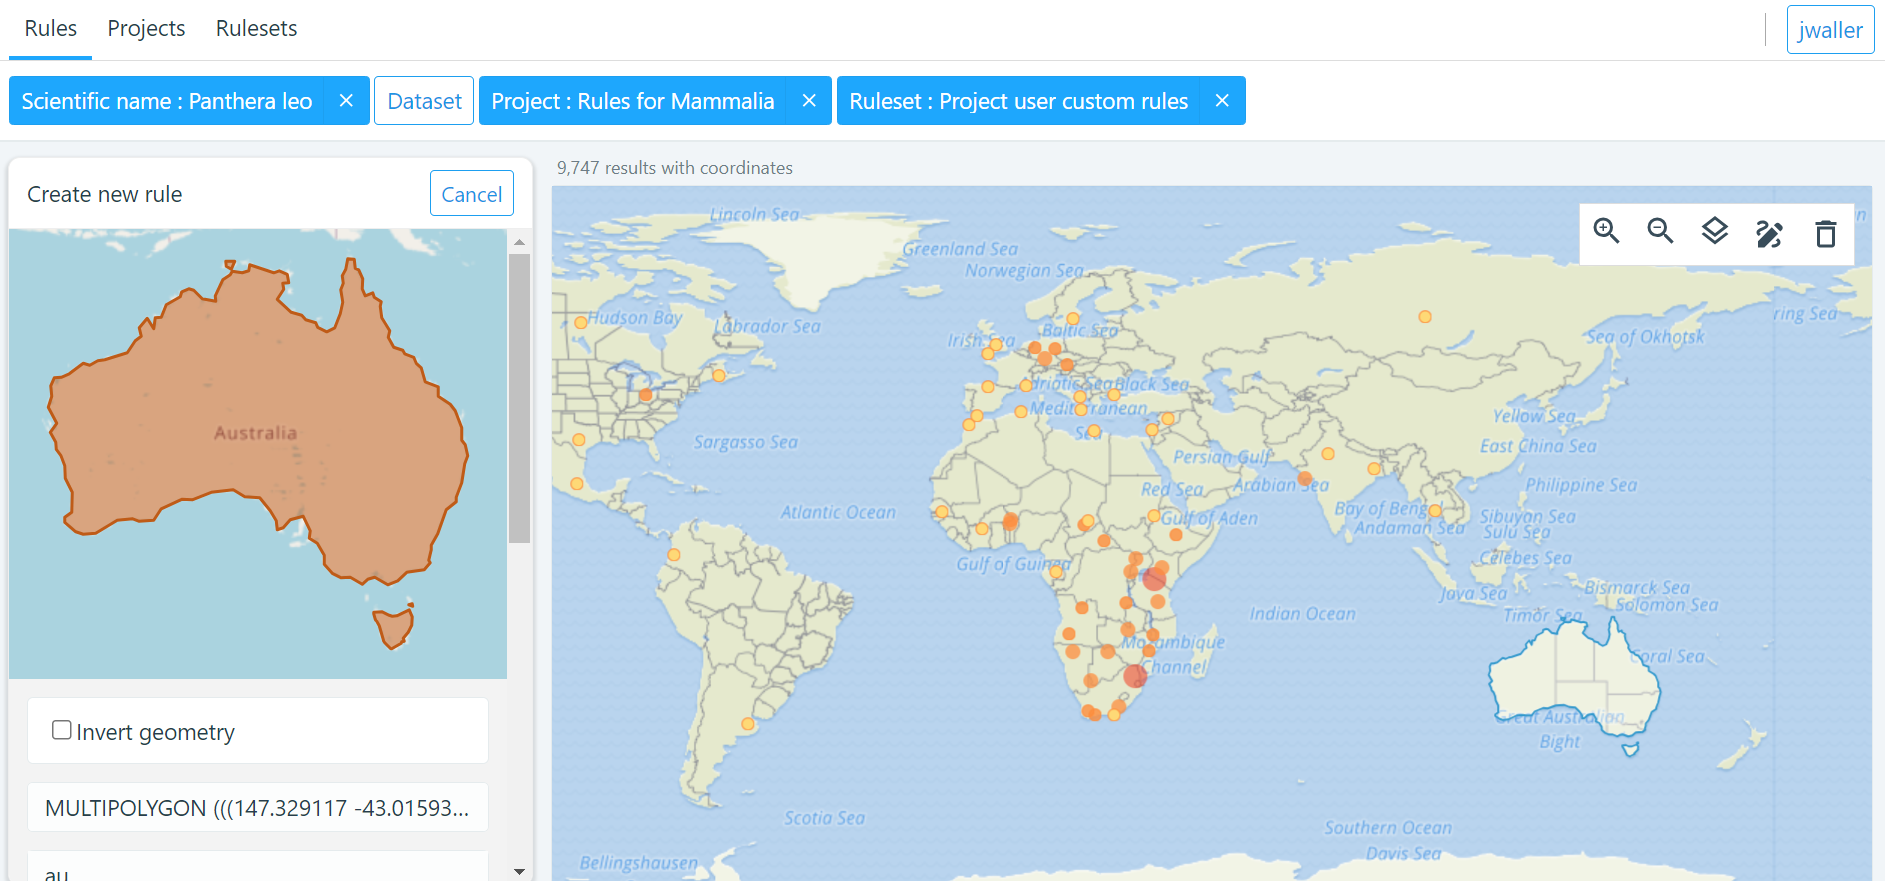Screen dimensions: 1885x881
Task: Go to the Rules tab
Action: (50, 29)
